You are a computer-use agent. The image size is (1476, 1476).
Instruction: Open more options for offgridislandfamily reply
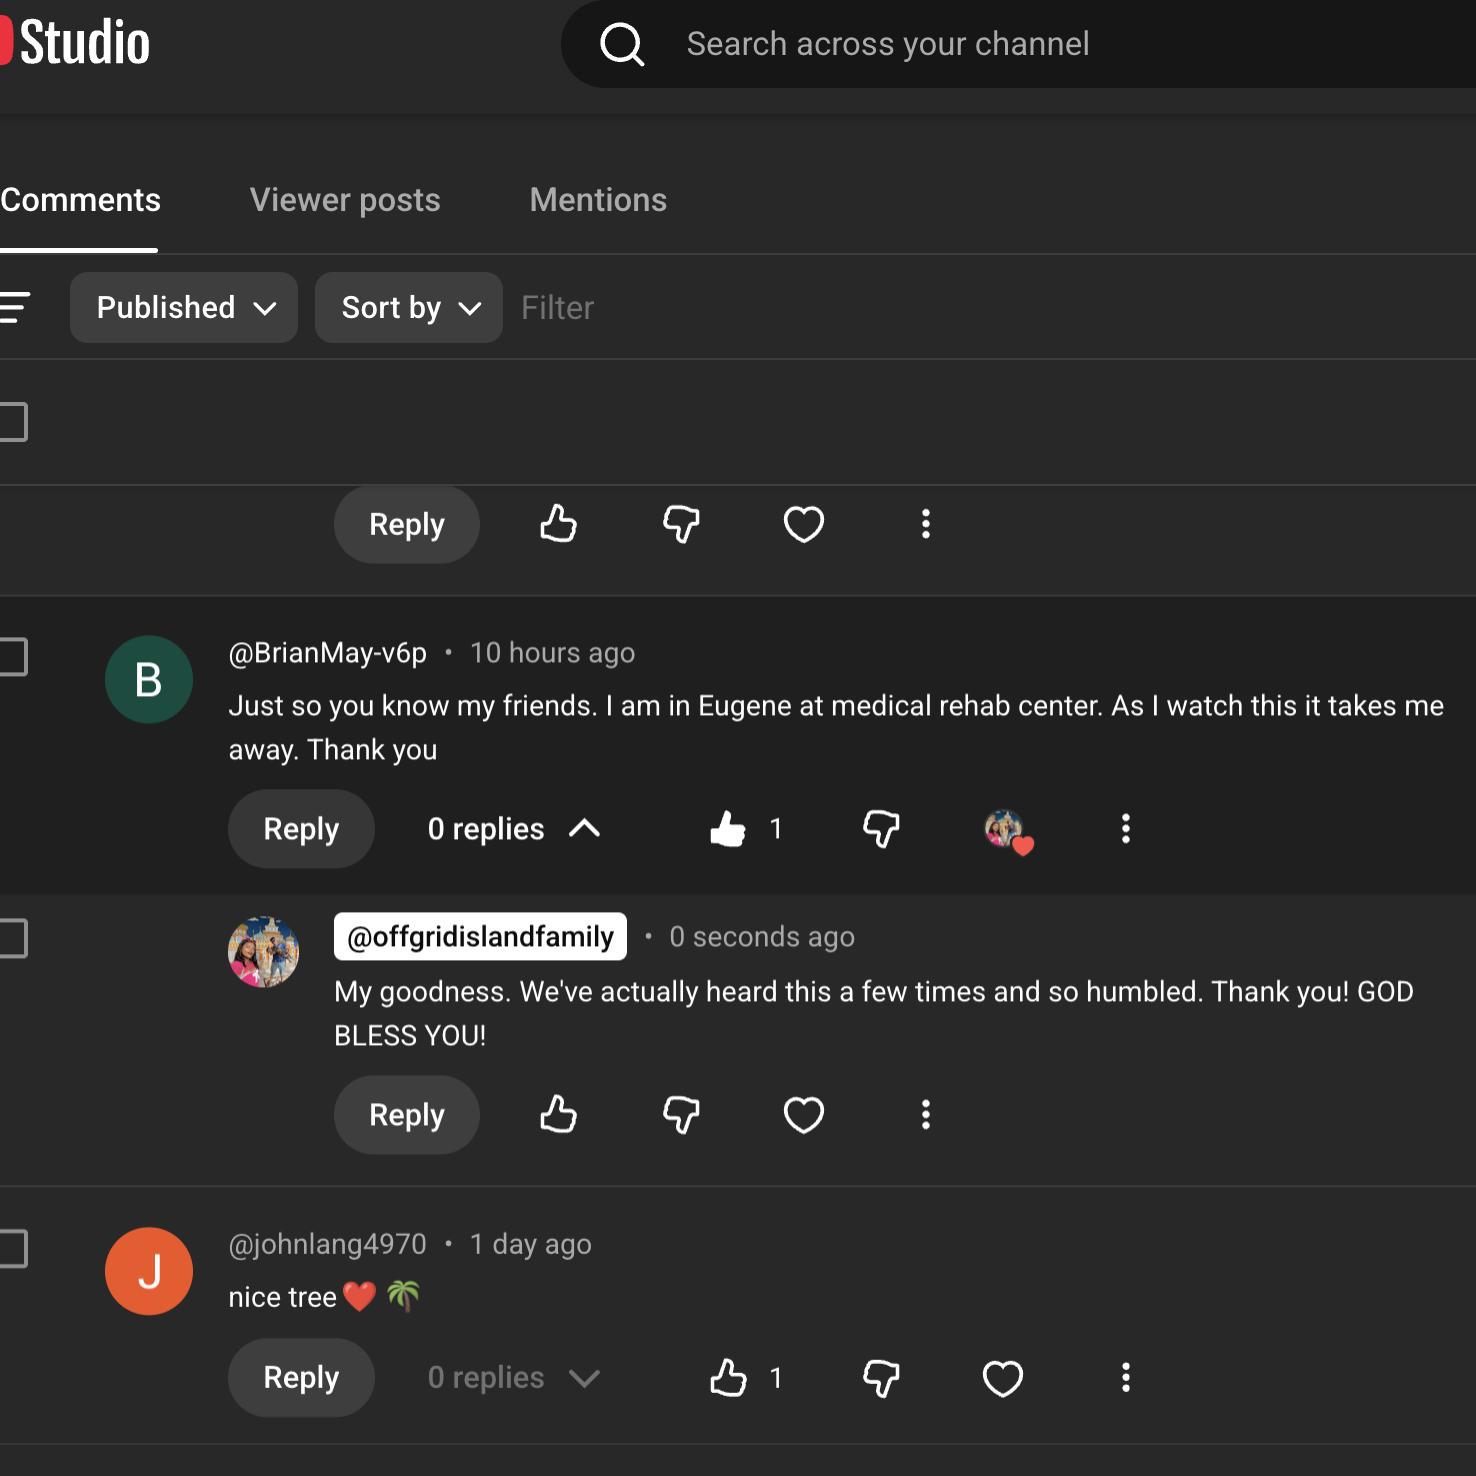pos(925,1114)
